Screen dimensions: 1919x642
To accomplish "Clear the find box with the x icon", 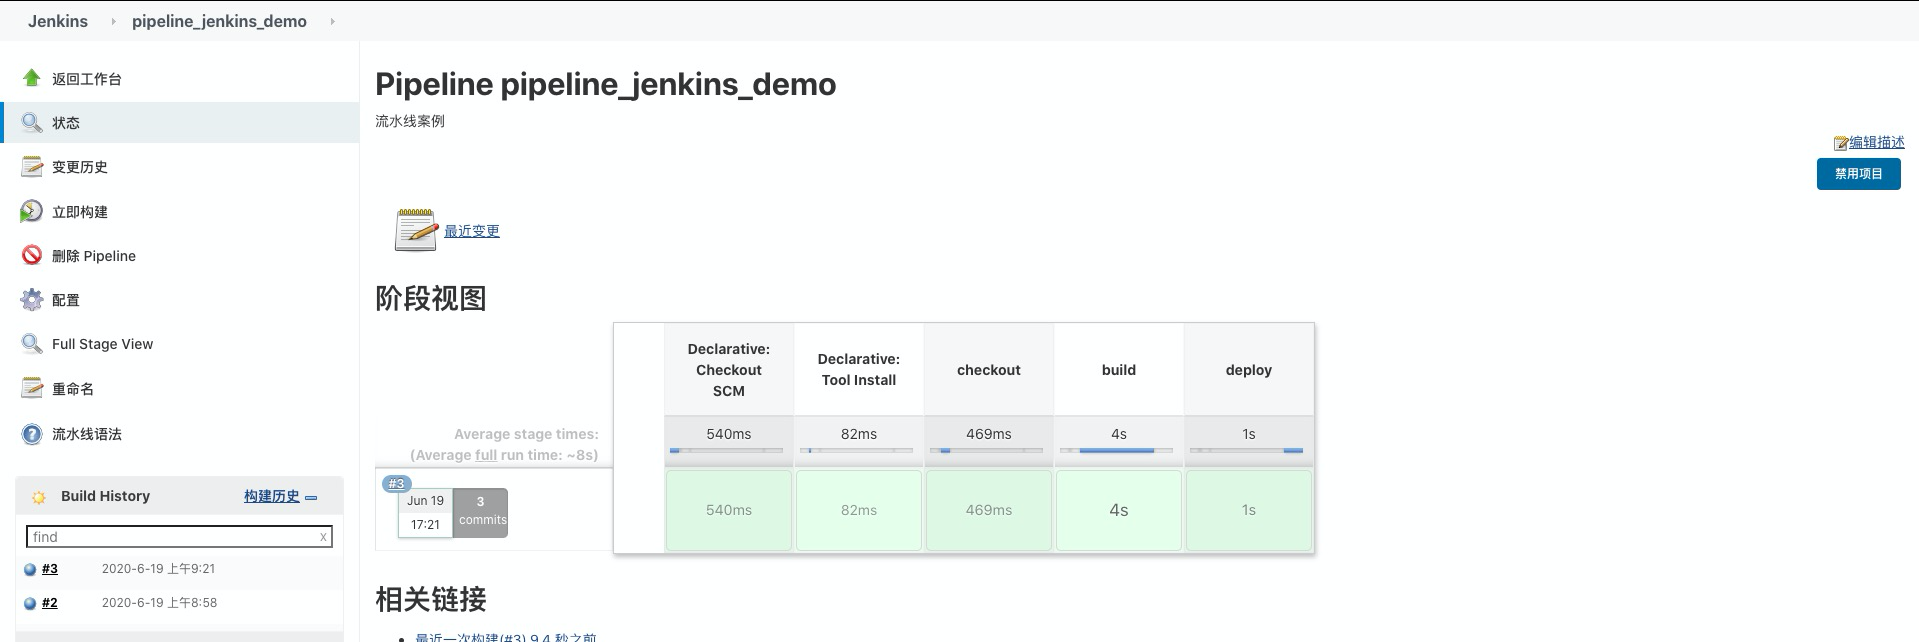I will tap(323, 537).
